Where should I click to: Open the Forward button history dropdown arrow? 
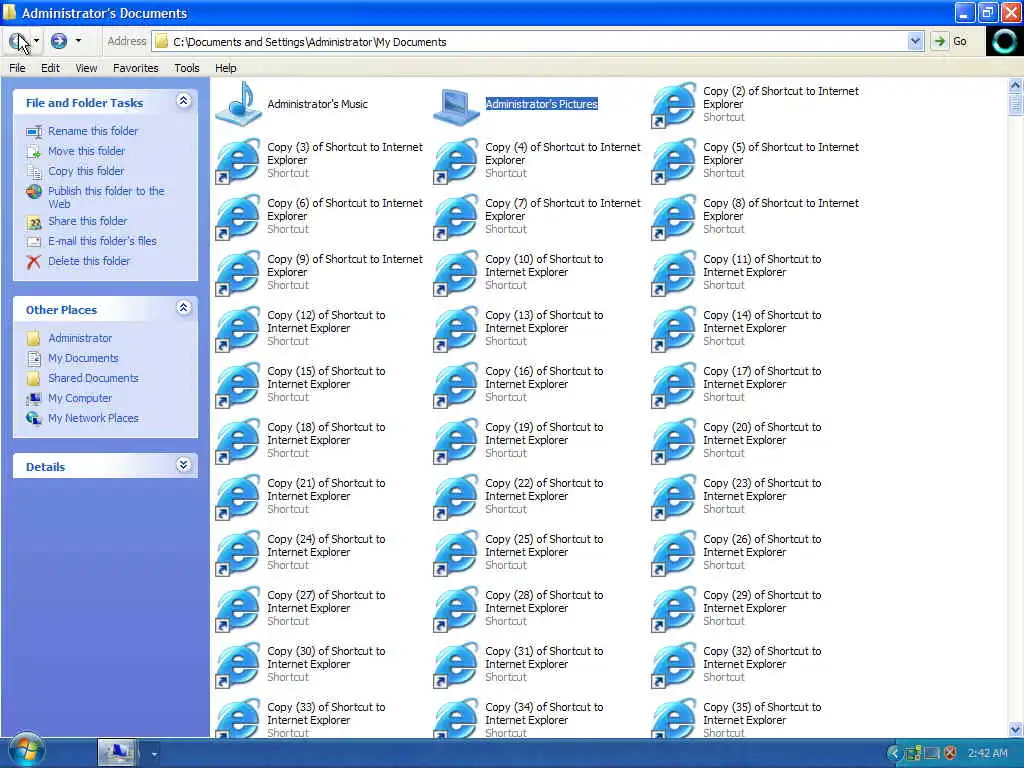(x=78, y=41)
